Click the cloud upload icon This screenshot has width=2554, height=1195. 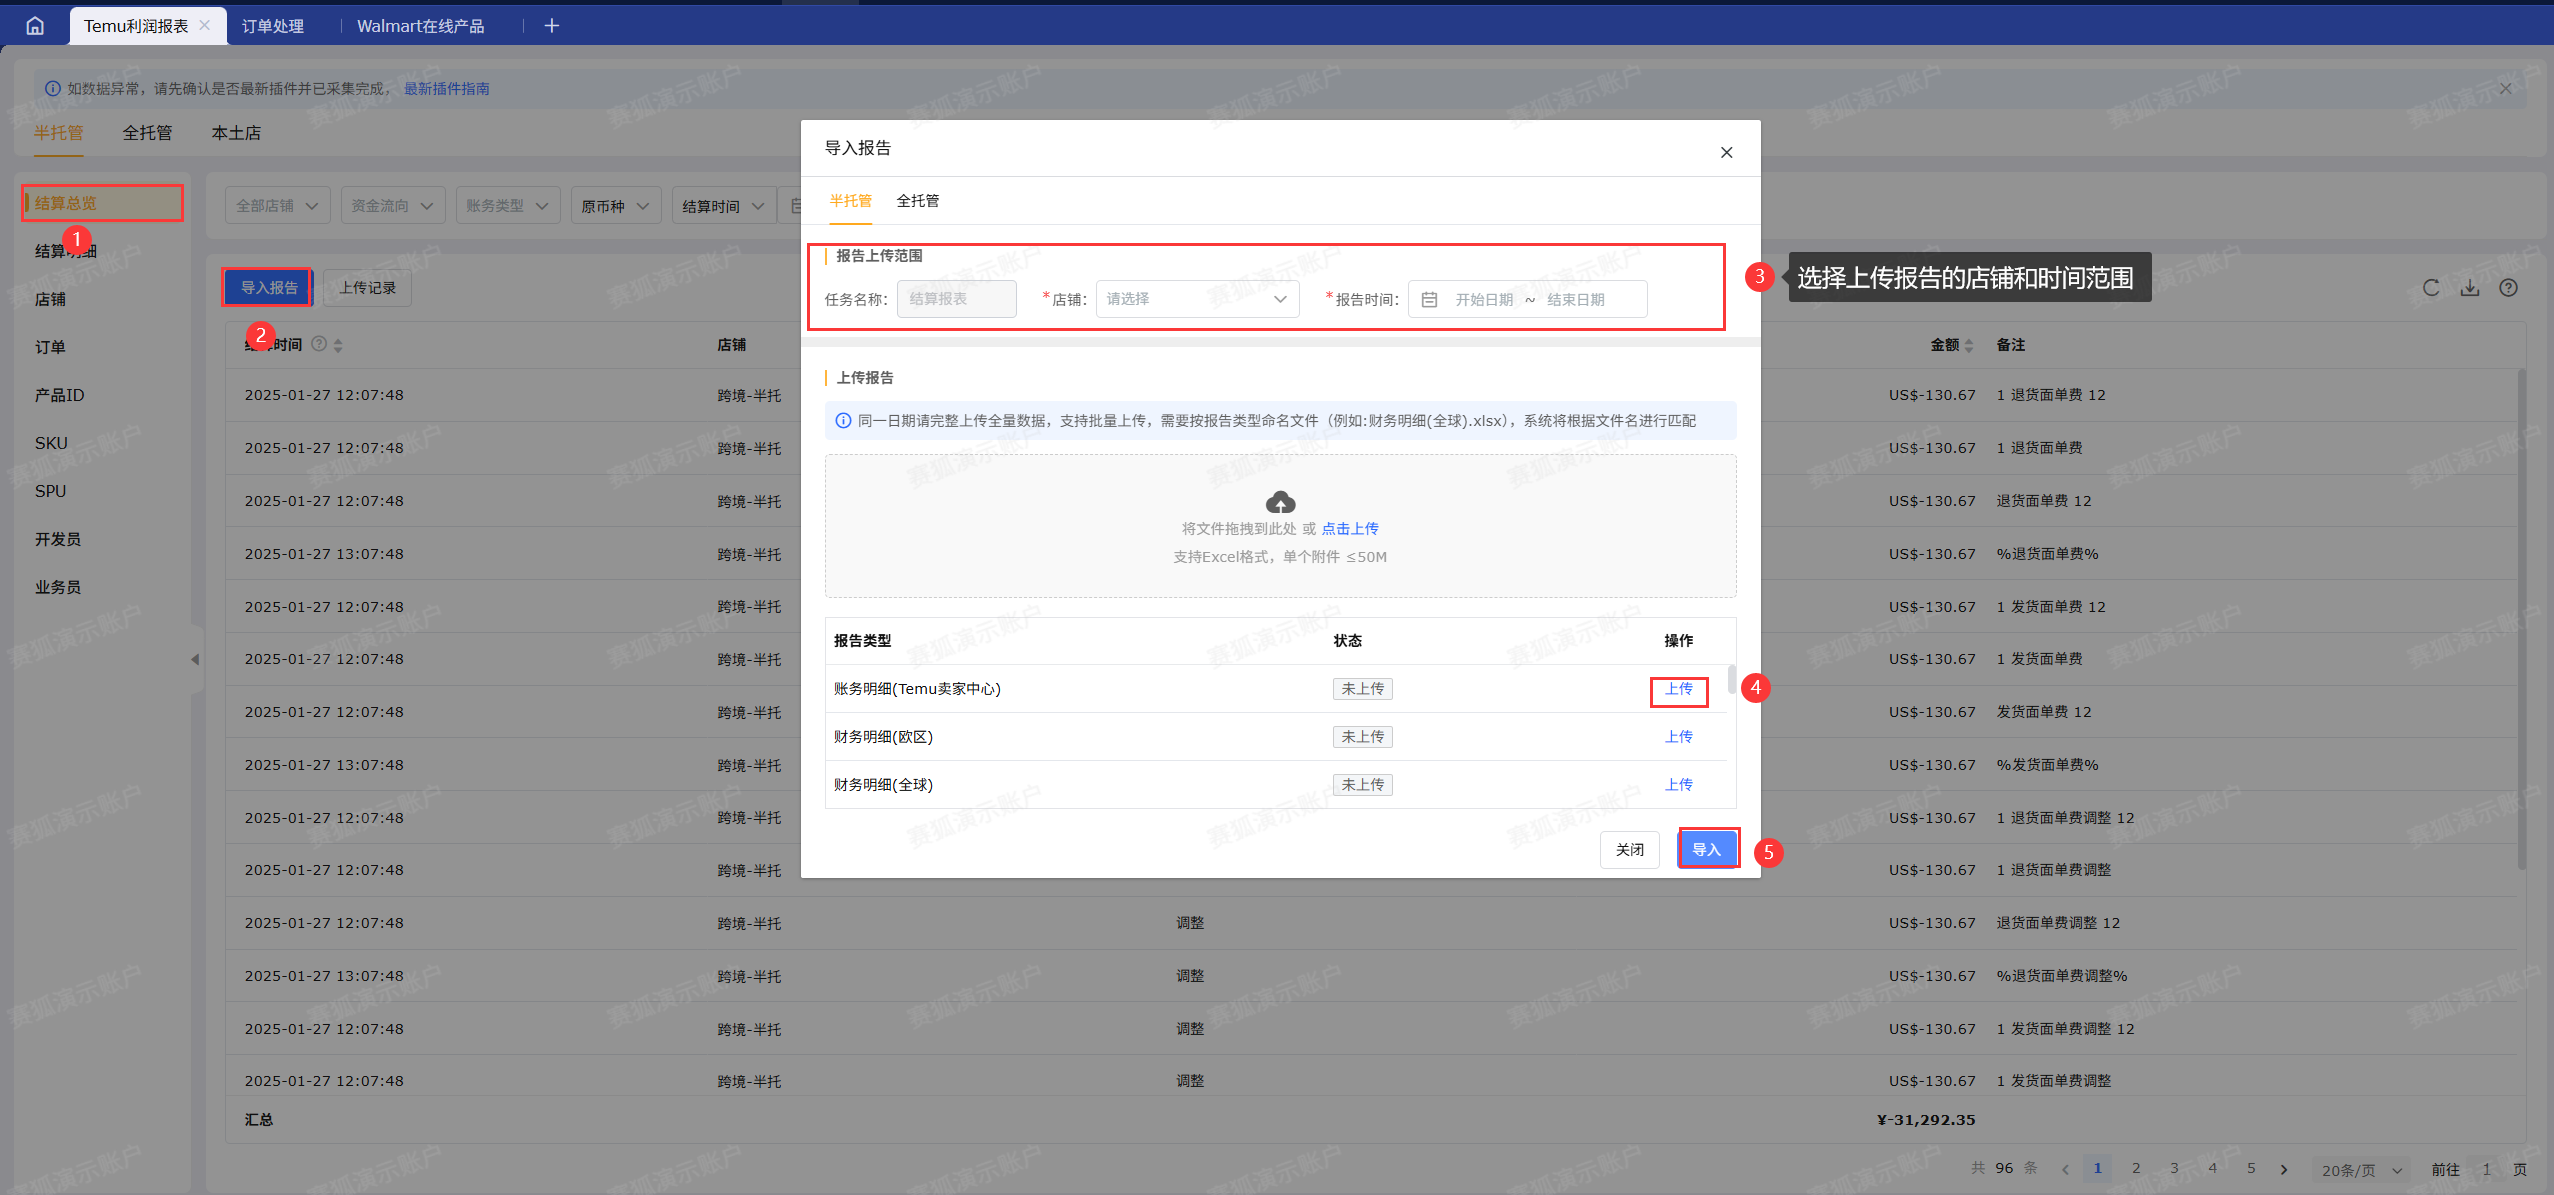tap(1280, 502)
